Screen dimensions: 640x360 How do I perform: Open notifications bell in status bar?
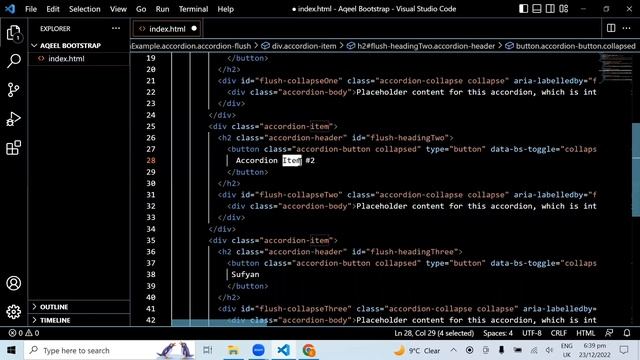(627, 333)
